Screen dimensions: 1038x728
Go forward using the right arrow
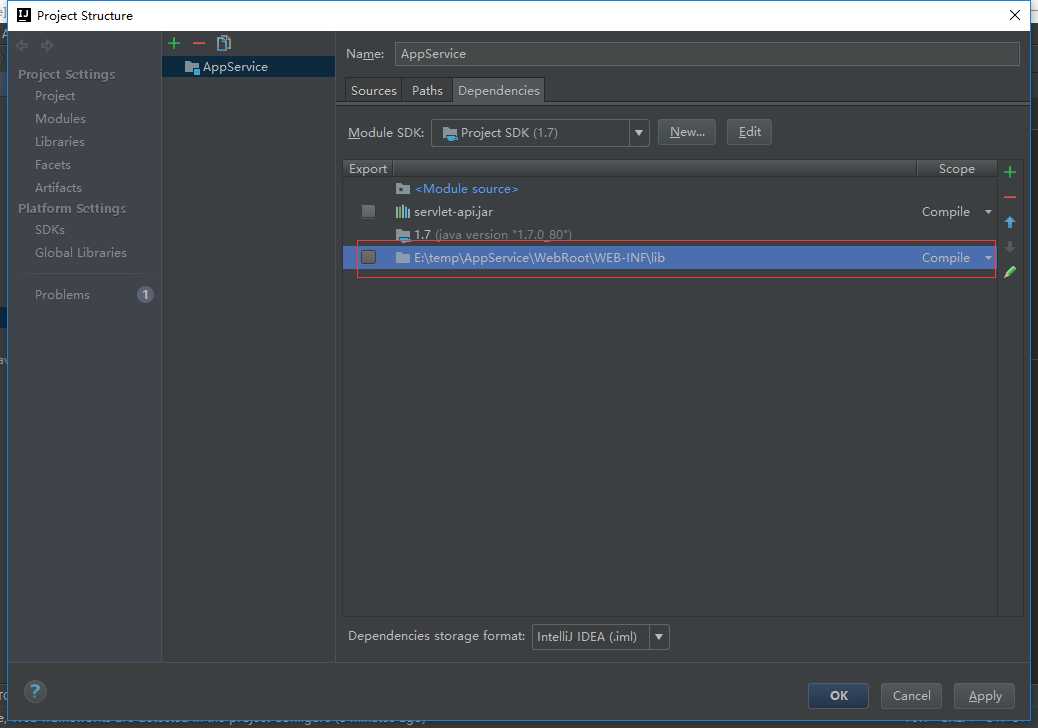pos(47,45)
